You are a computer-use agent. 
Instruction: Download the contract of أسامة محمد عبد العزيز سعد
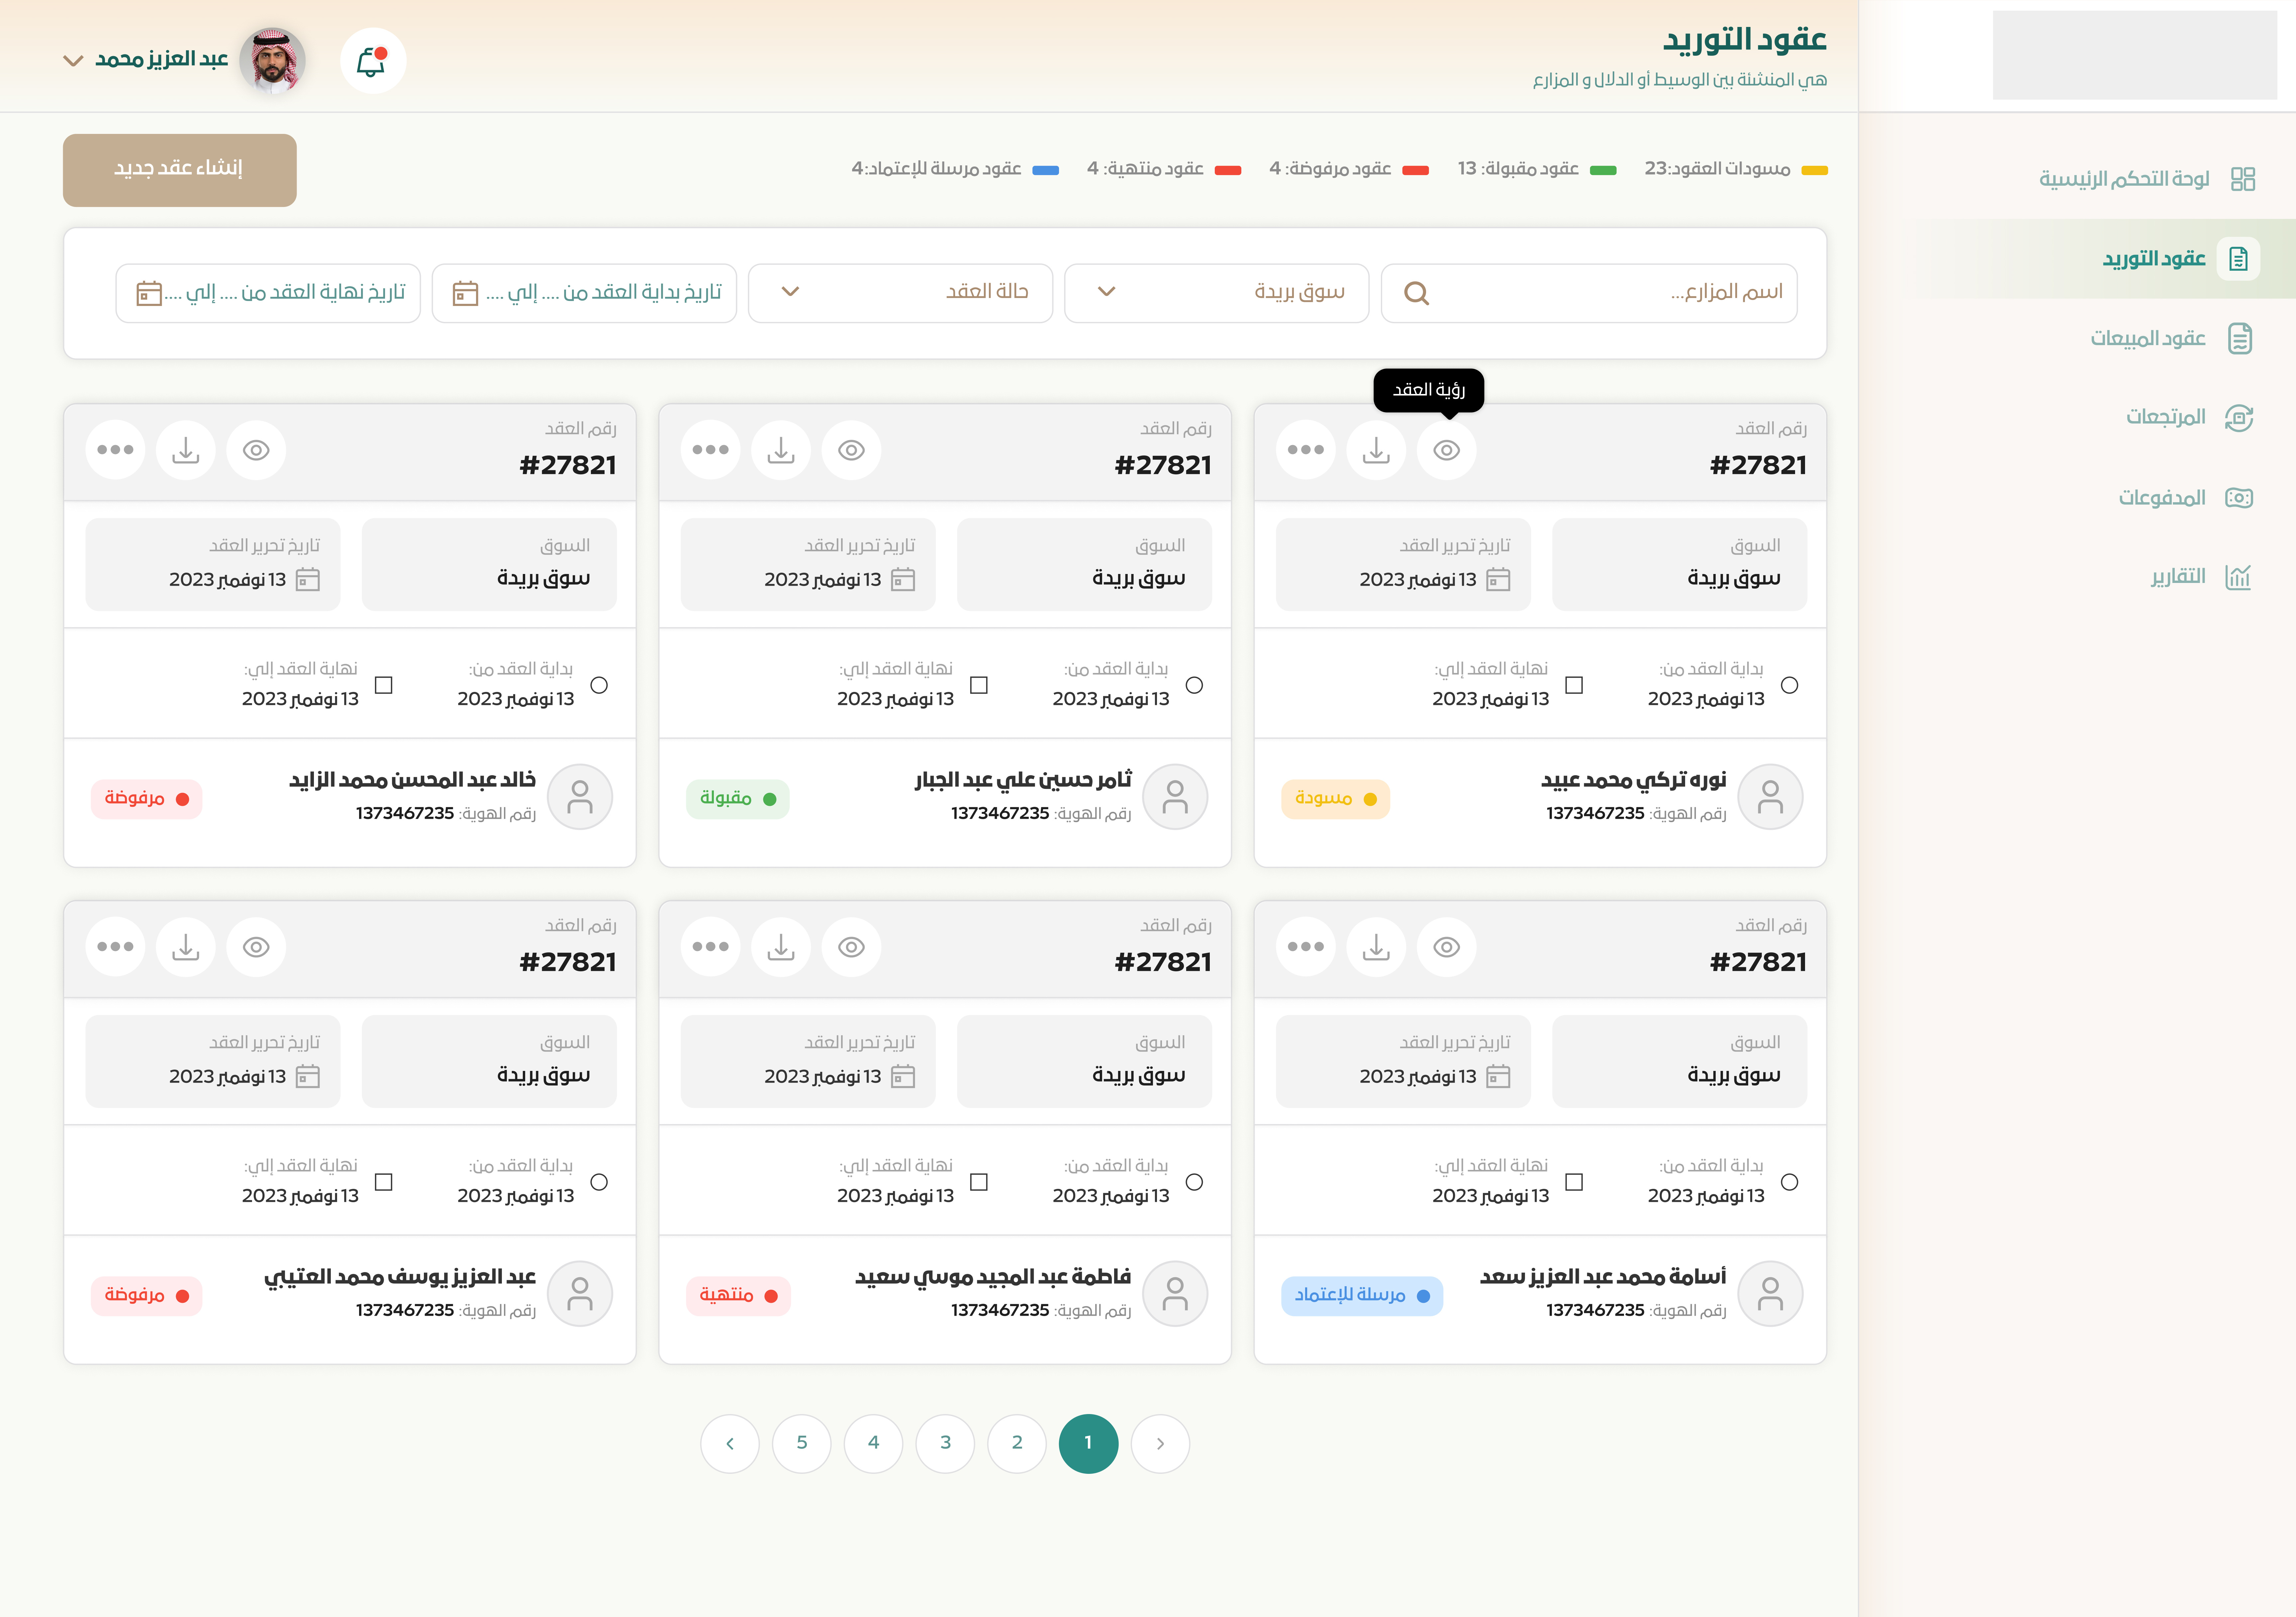click(x=1376, y=947)
